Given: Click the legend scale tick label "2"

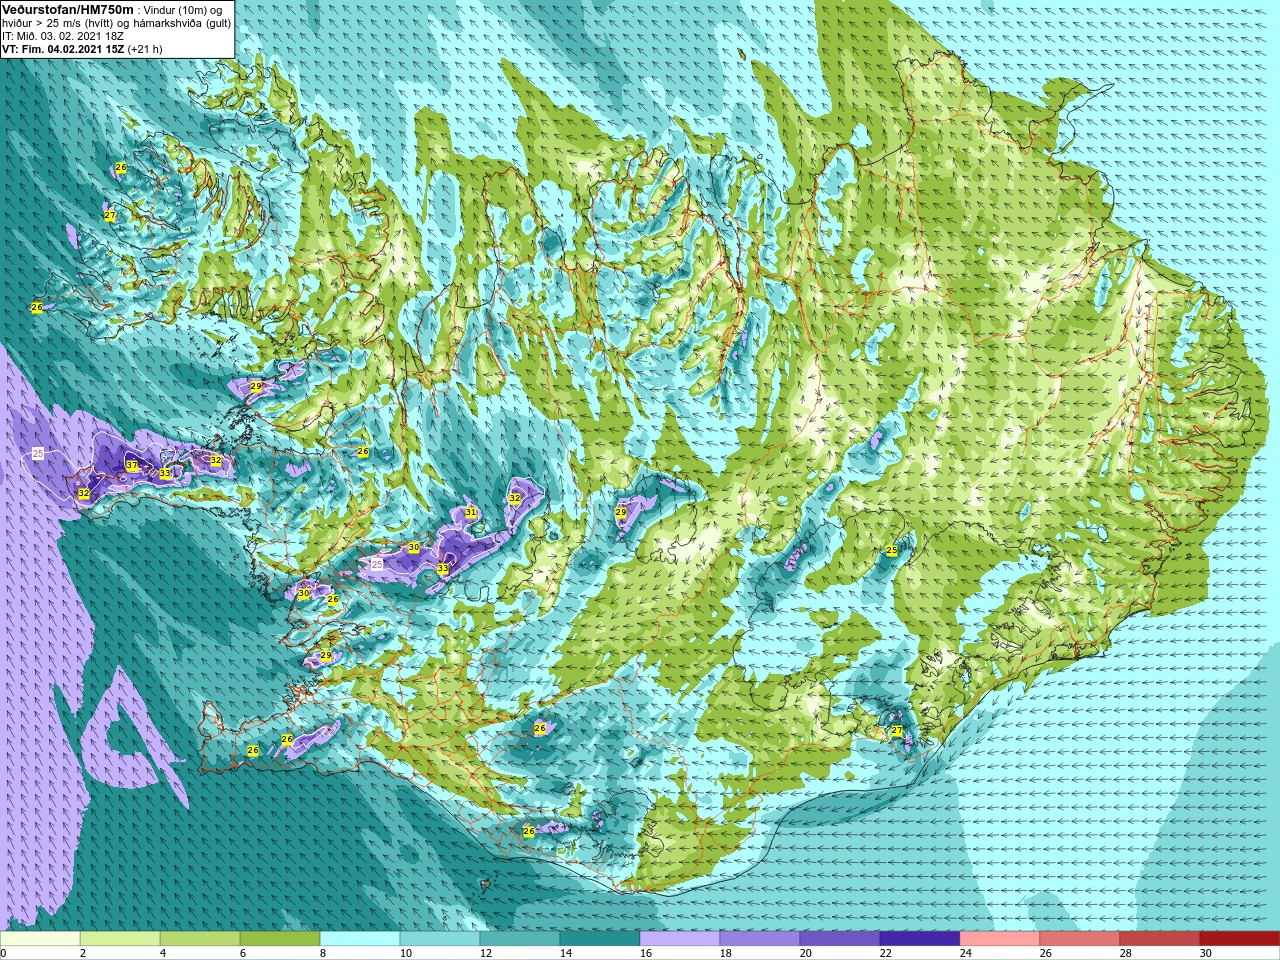Looking at the screenshot, I should tap(83, 953).
